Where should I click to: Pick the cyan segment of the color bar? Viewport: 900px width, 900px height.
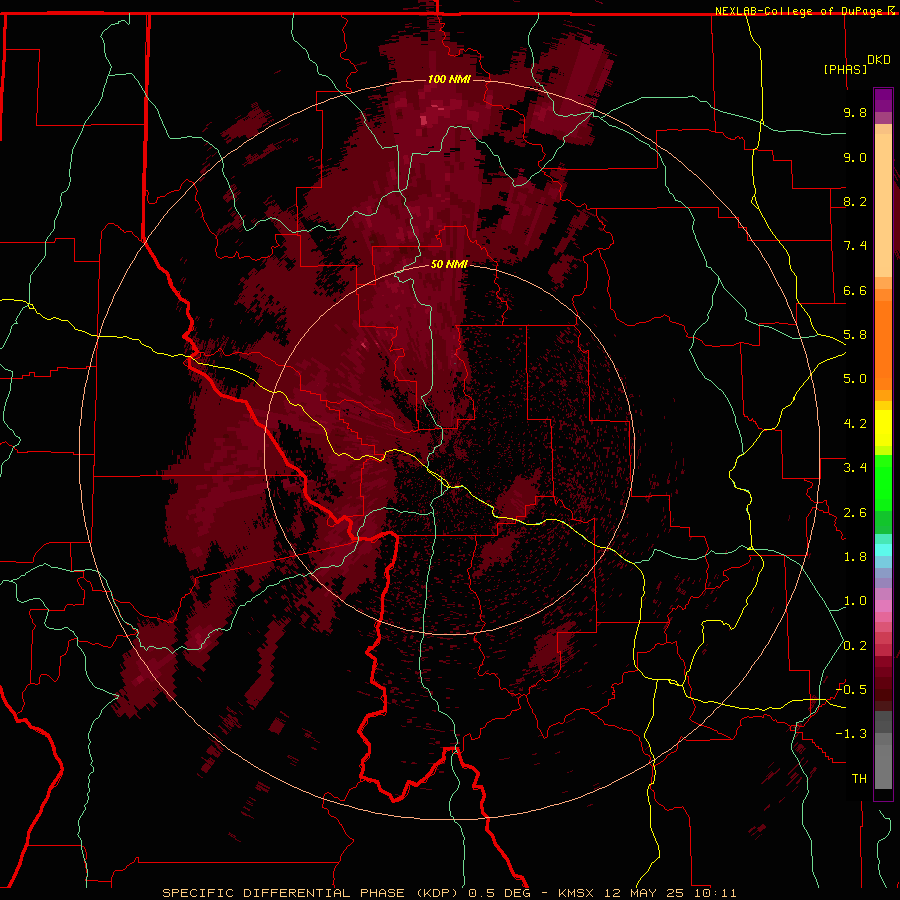883,549
